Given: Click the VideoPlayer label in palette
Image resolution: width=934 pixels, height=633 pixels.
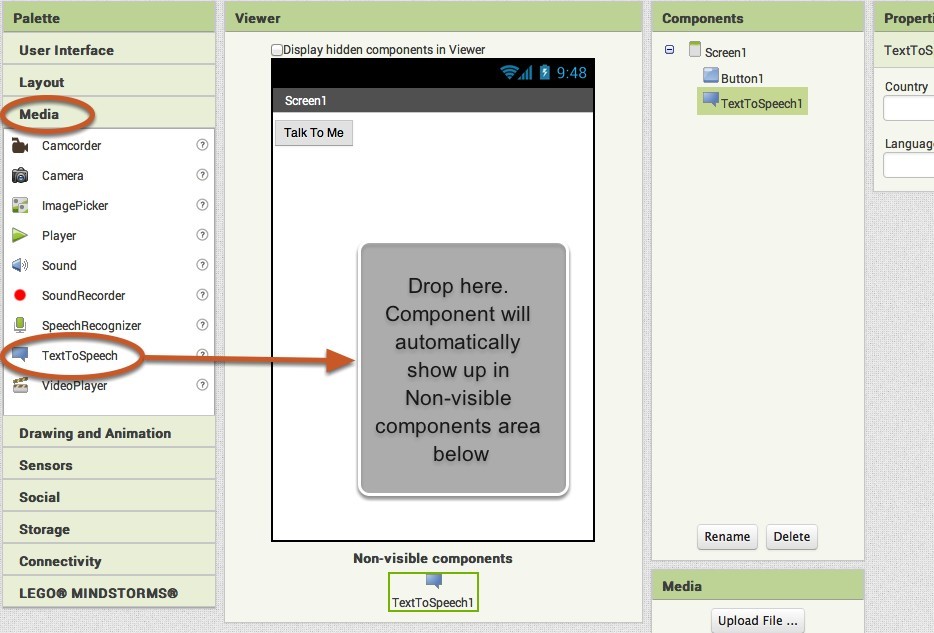Looking at the screenshot, I should coord(74,385).
